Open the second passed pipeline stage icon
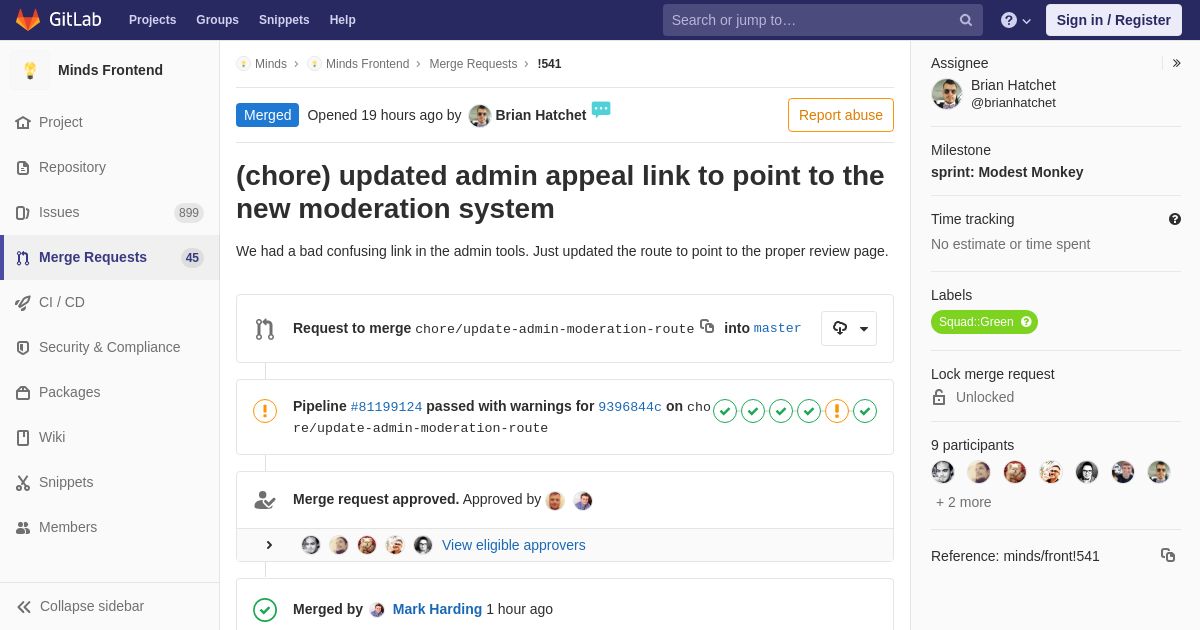 click(x=753, y=411)
